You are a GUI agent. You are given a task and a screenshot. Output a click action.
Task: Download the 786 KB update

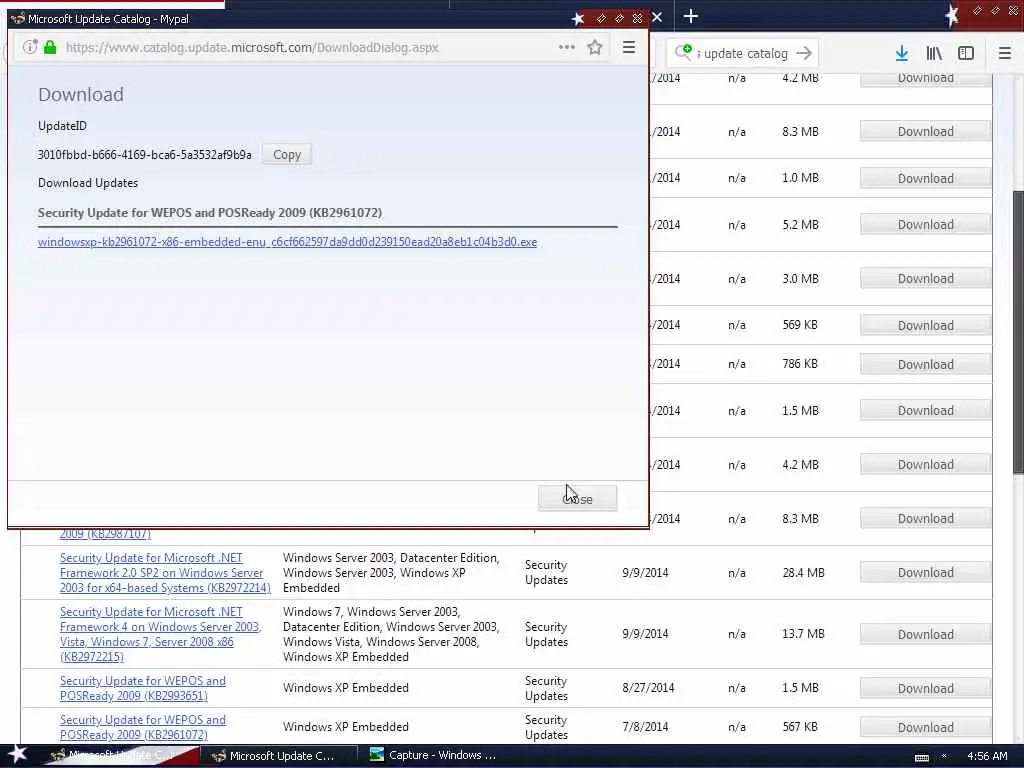pyautogui.click(x=925, y=364)
